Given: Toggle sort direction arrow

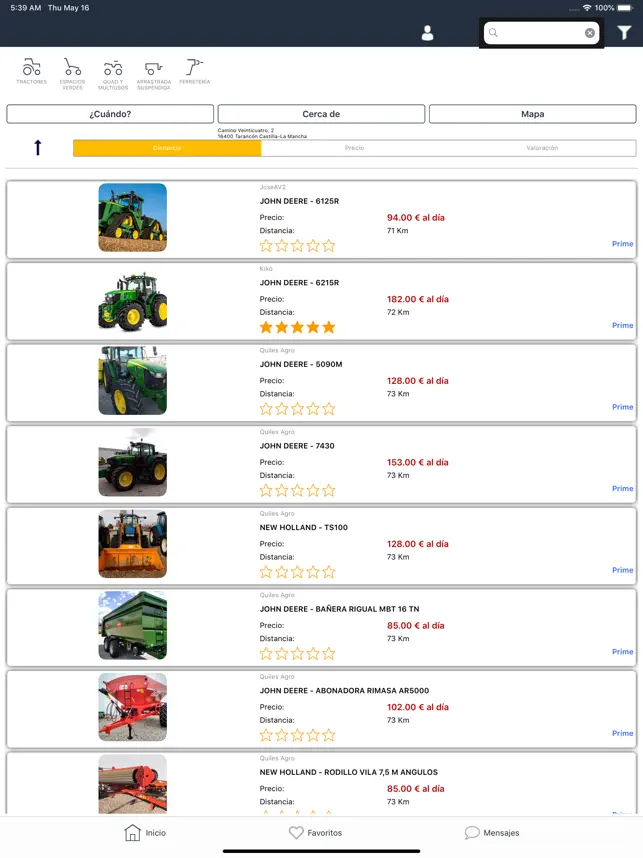Looking at the screenshot, I should point(38,147).
